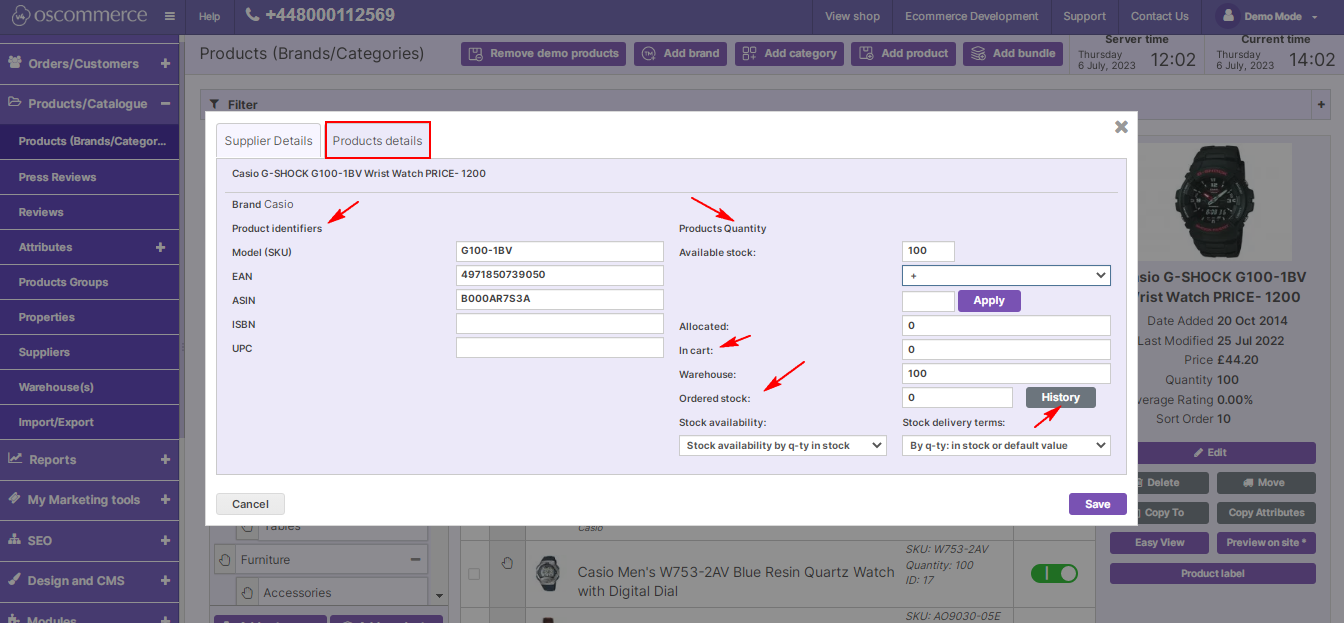Expand the Attributes submenu plus
The height and width of the screenshot is (623, 1344).
coord(160,247)
